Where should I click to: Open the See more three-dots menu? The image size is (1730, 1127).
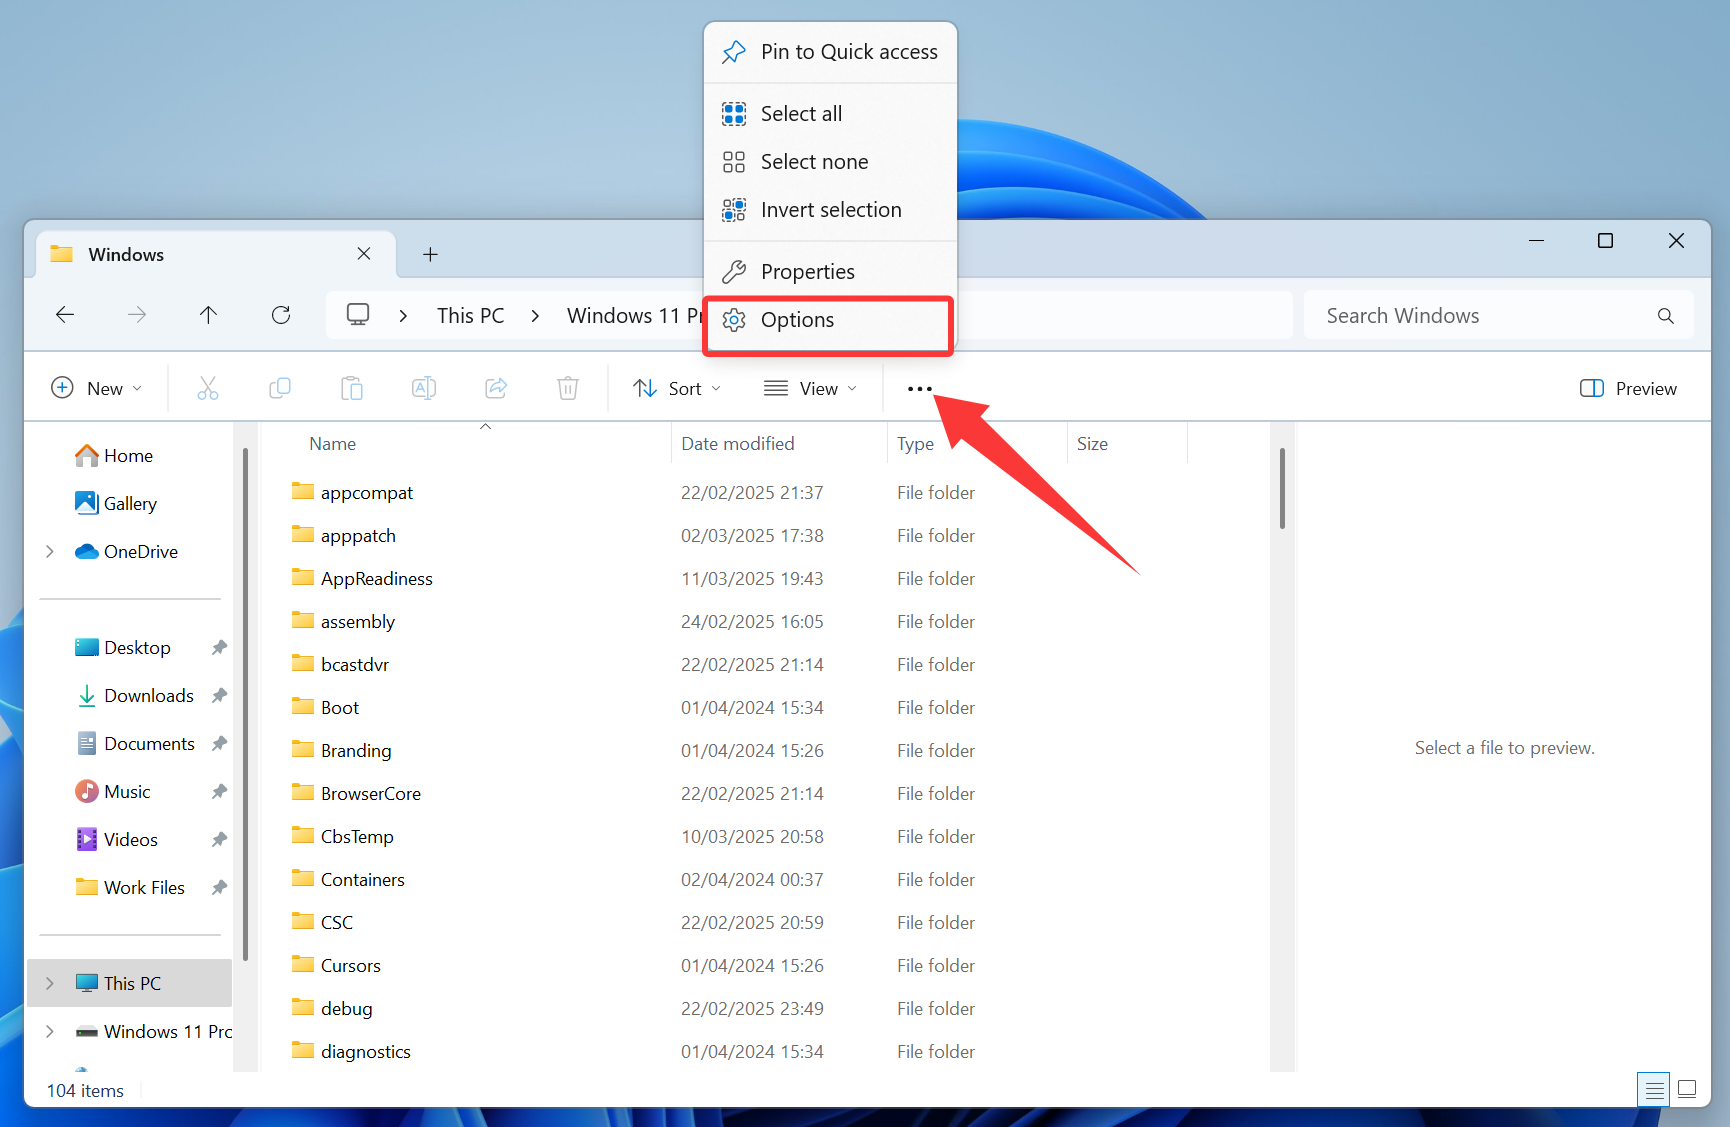point(919,389)
